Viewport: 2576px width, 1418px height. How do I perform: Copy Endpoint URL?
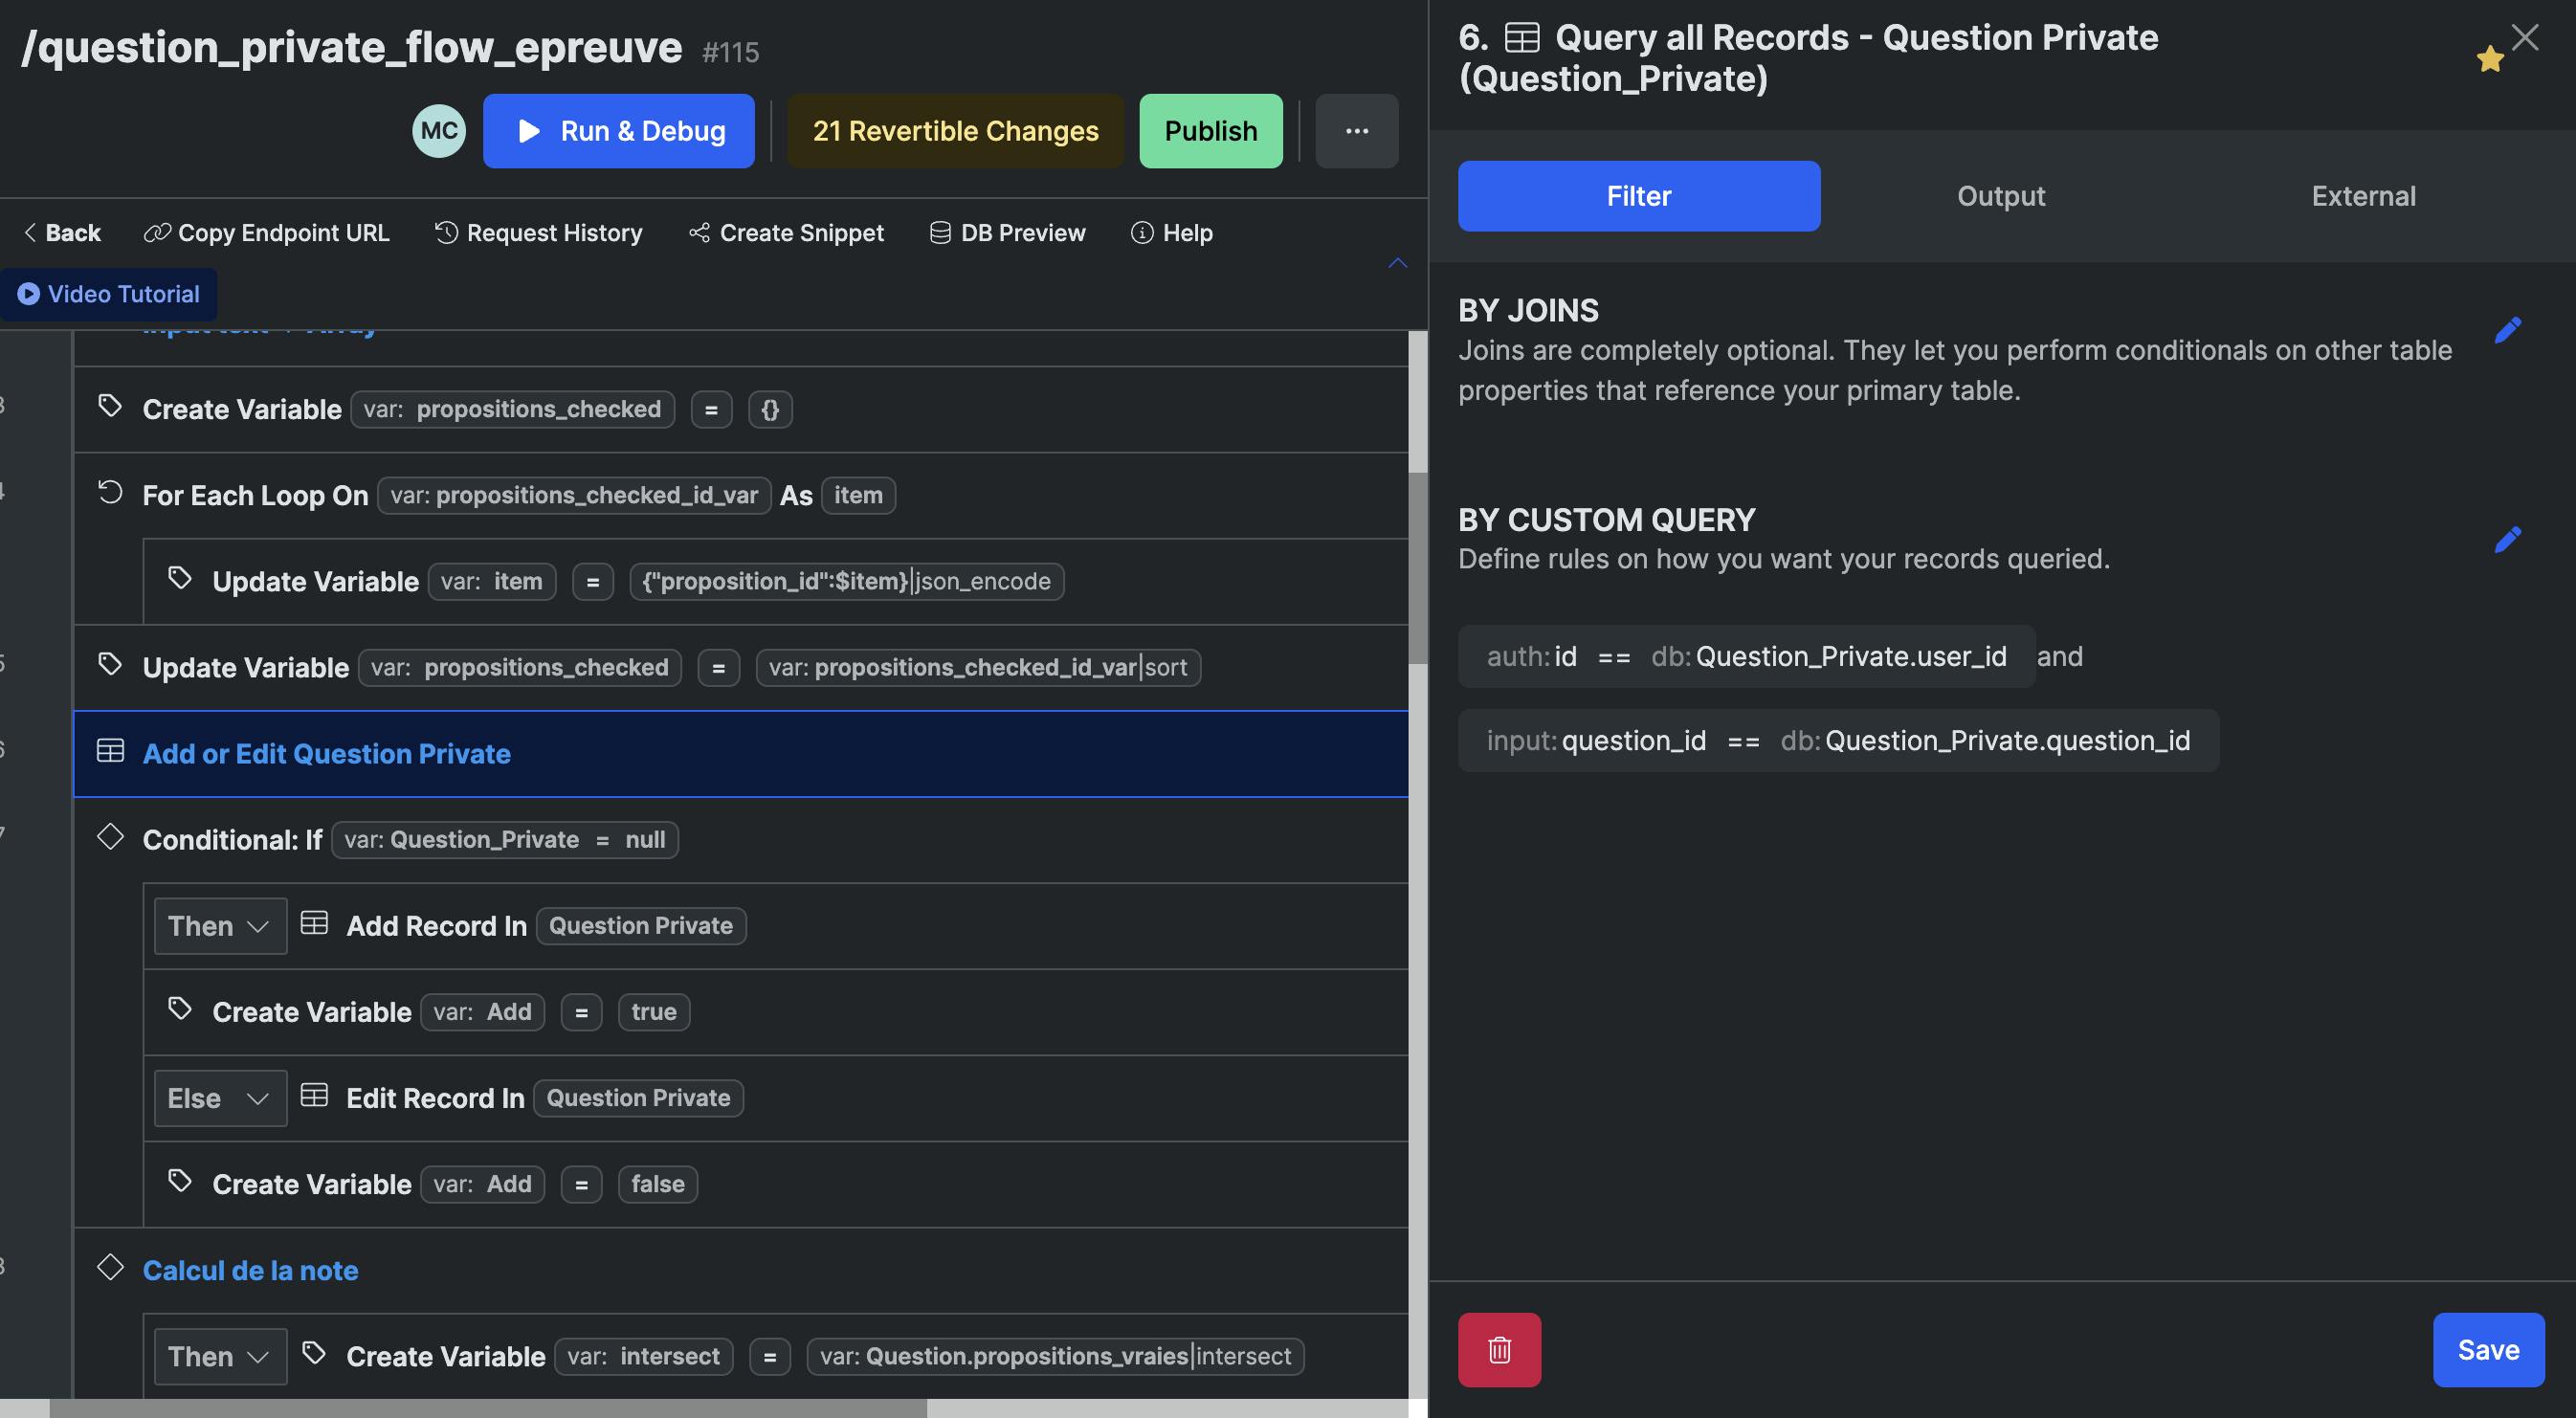coord(266,233)
